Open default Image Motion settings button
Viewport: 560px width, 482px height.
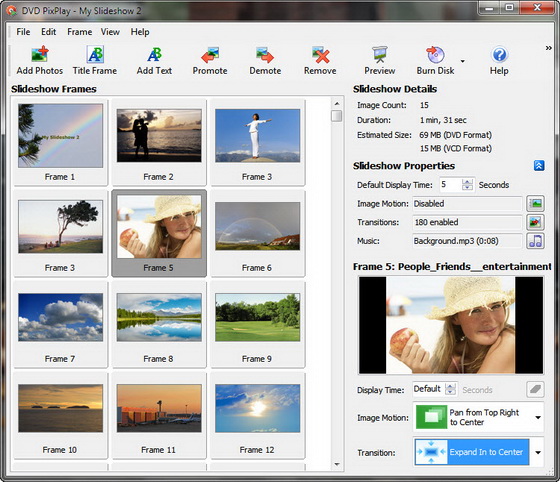coord(535,204)
